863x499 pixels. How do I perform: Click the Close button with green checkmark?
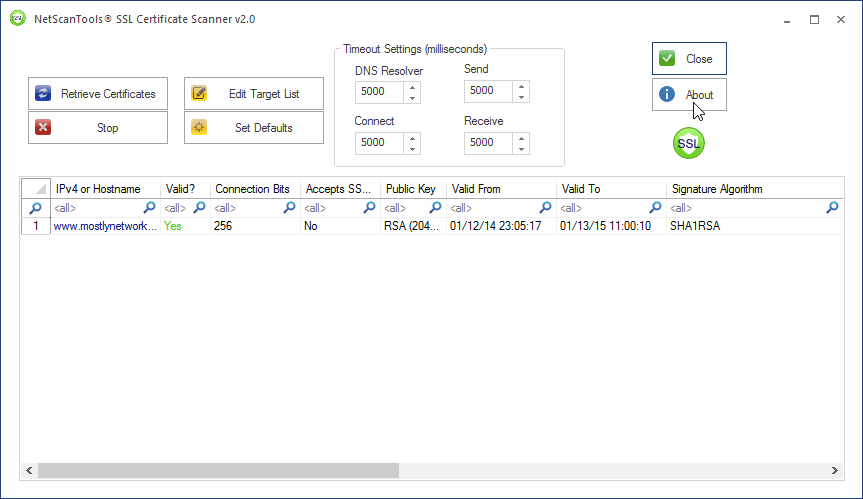689,58
